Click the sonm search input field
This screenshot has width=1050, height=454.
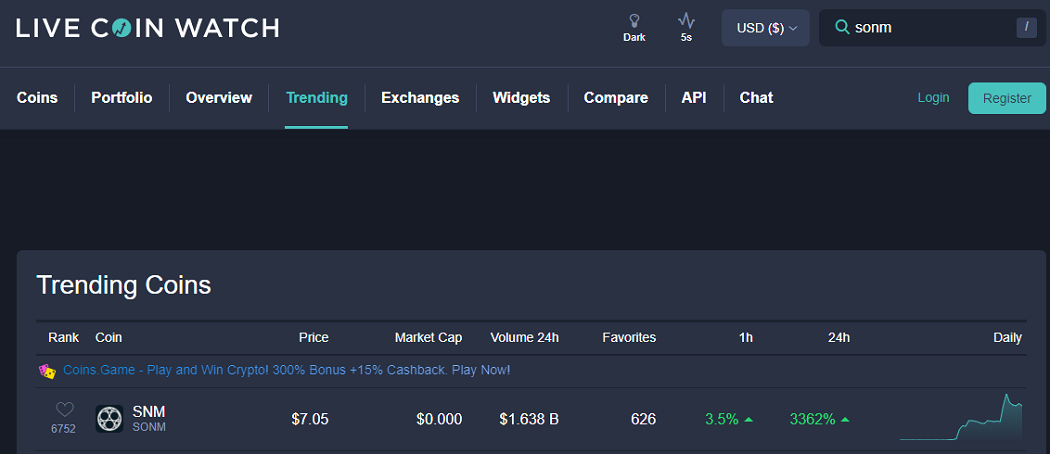[931, 27]
